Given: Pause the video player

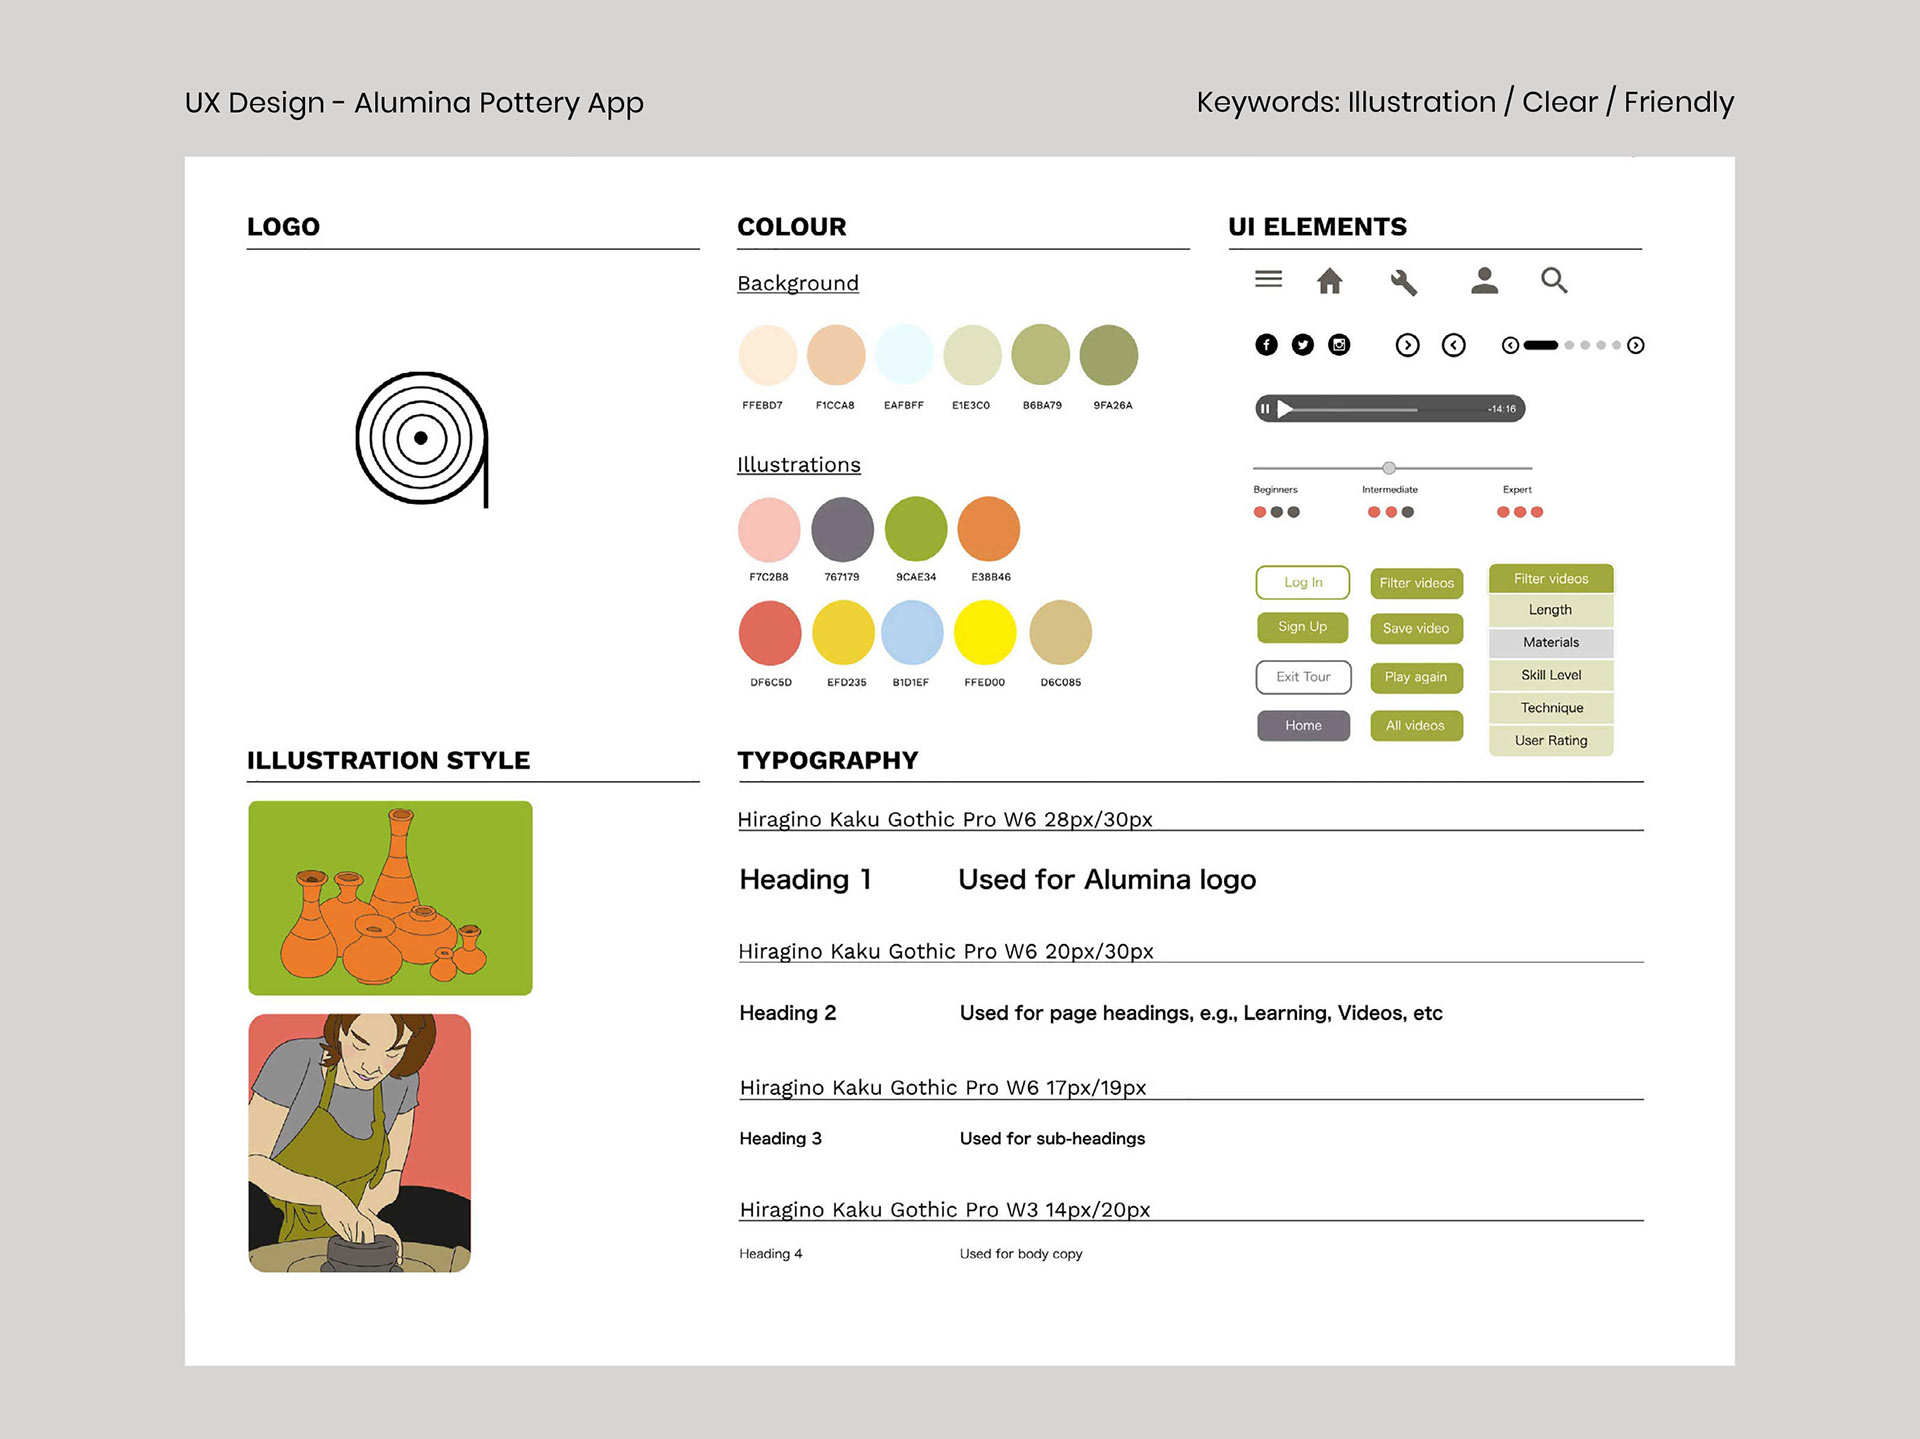Looking at the screenshot, I should [x=1265, y=408].
